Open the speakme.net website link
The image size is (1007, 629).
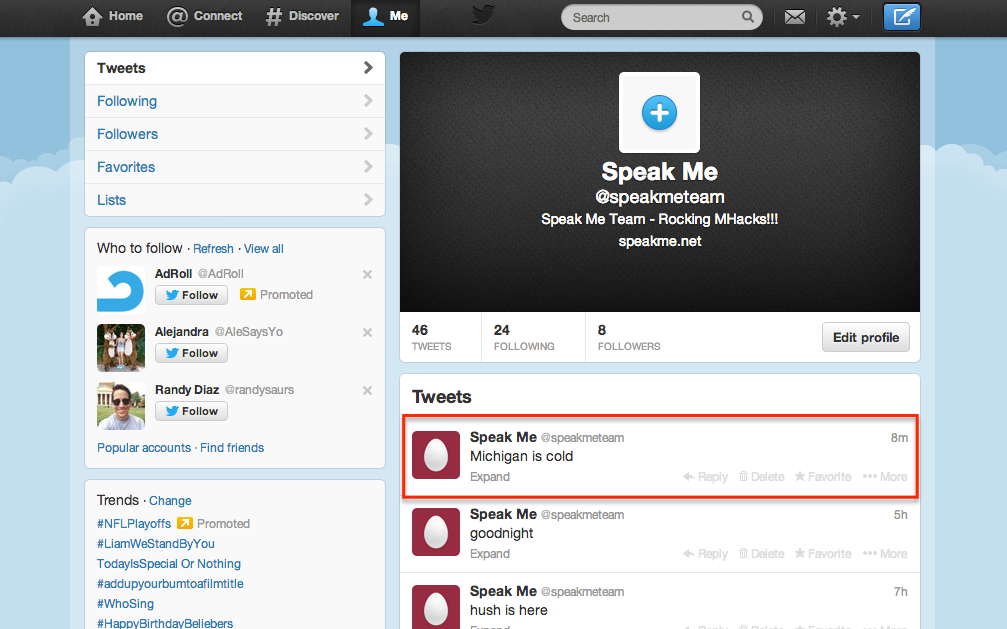point(660,242)
